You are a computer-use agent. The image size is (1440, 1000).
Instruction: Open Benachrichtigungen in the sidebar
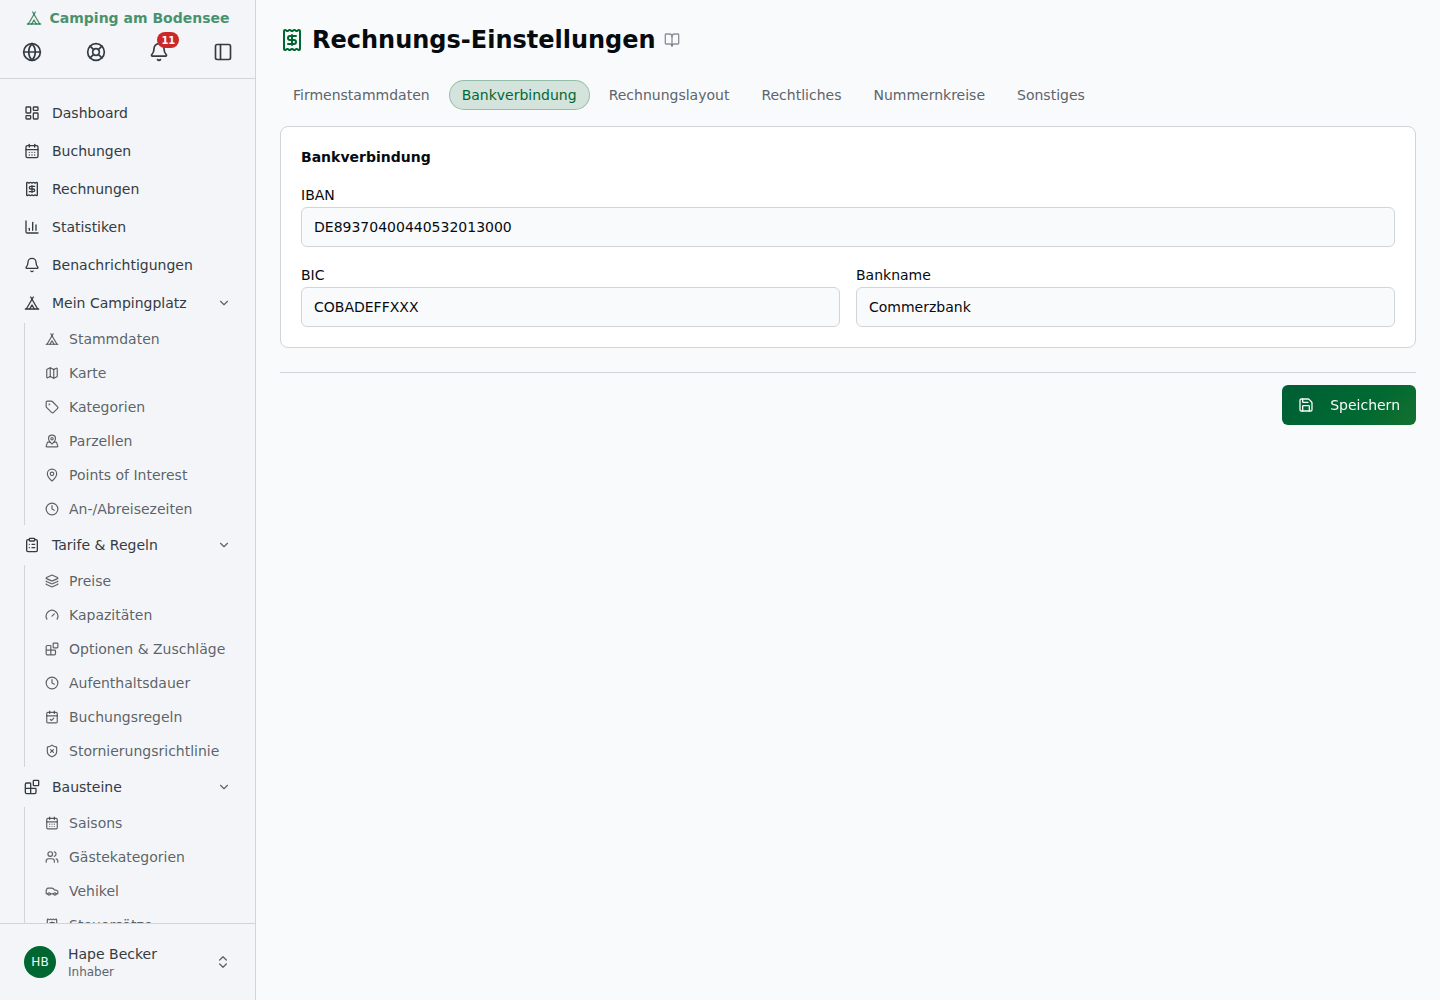(128, 265)
